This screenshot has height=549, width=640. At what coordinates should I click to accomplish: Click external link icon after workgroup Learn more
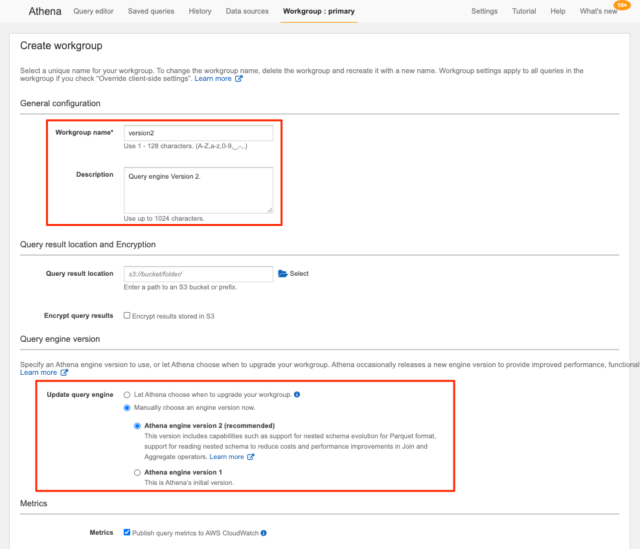pos(239,79)
